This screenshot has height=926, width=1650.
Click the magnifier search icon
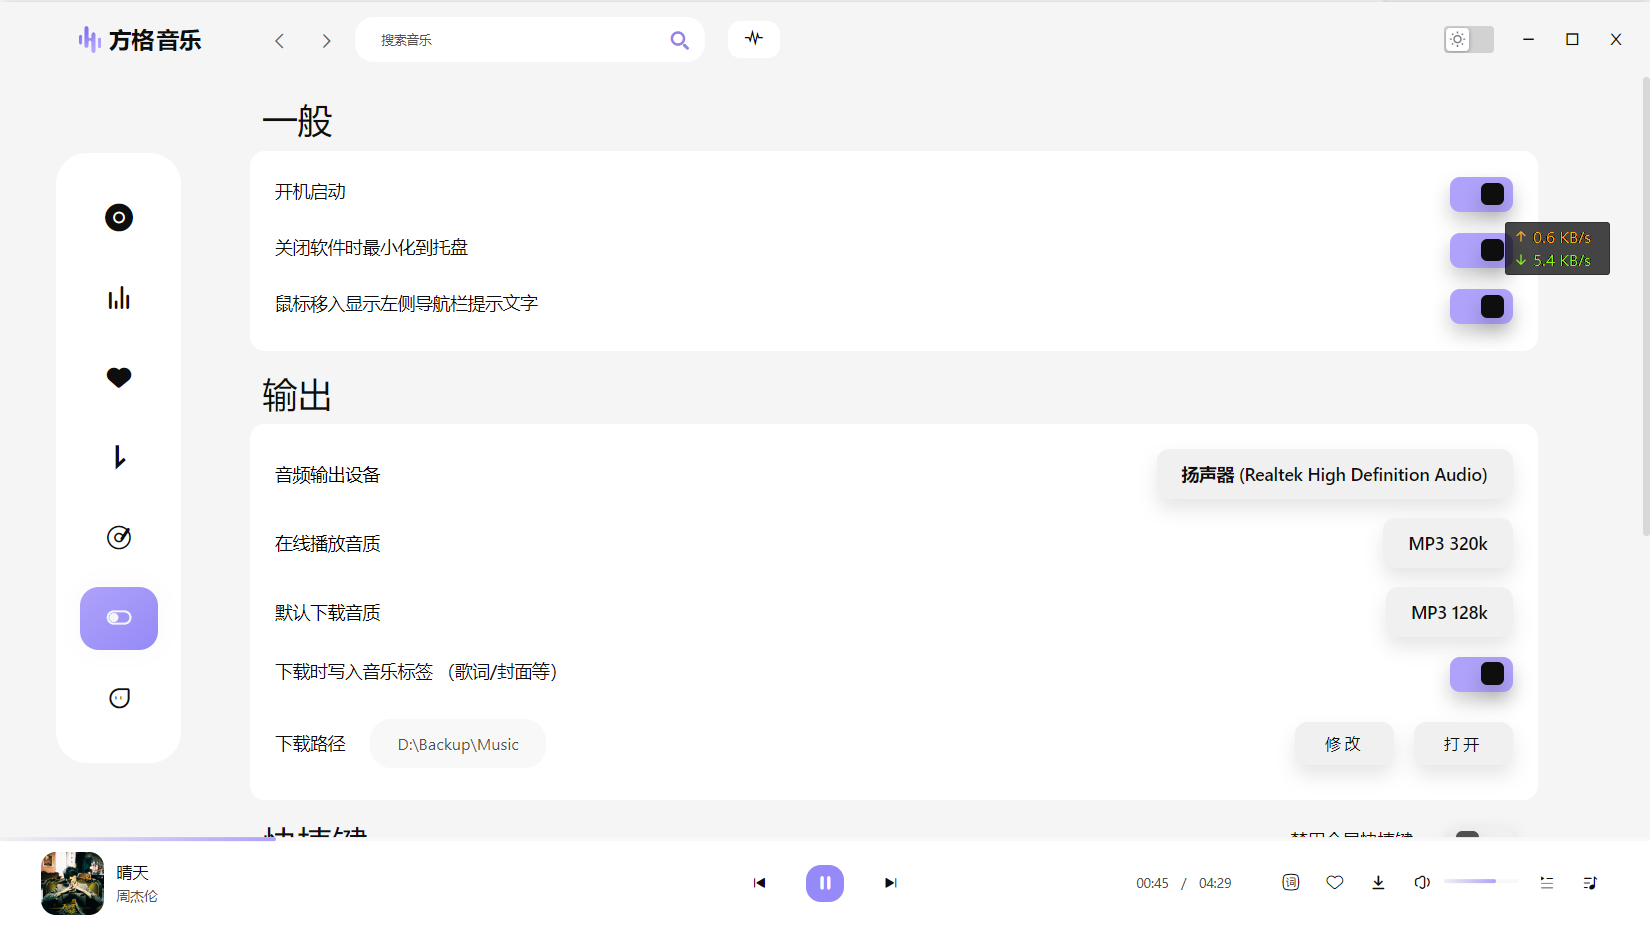pyautogui.click(x=679, y=40)
